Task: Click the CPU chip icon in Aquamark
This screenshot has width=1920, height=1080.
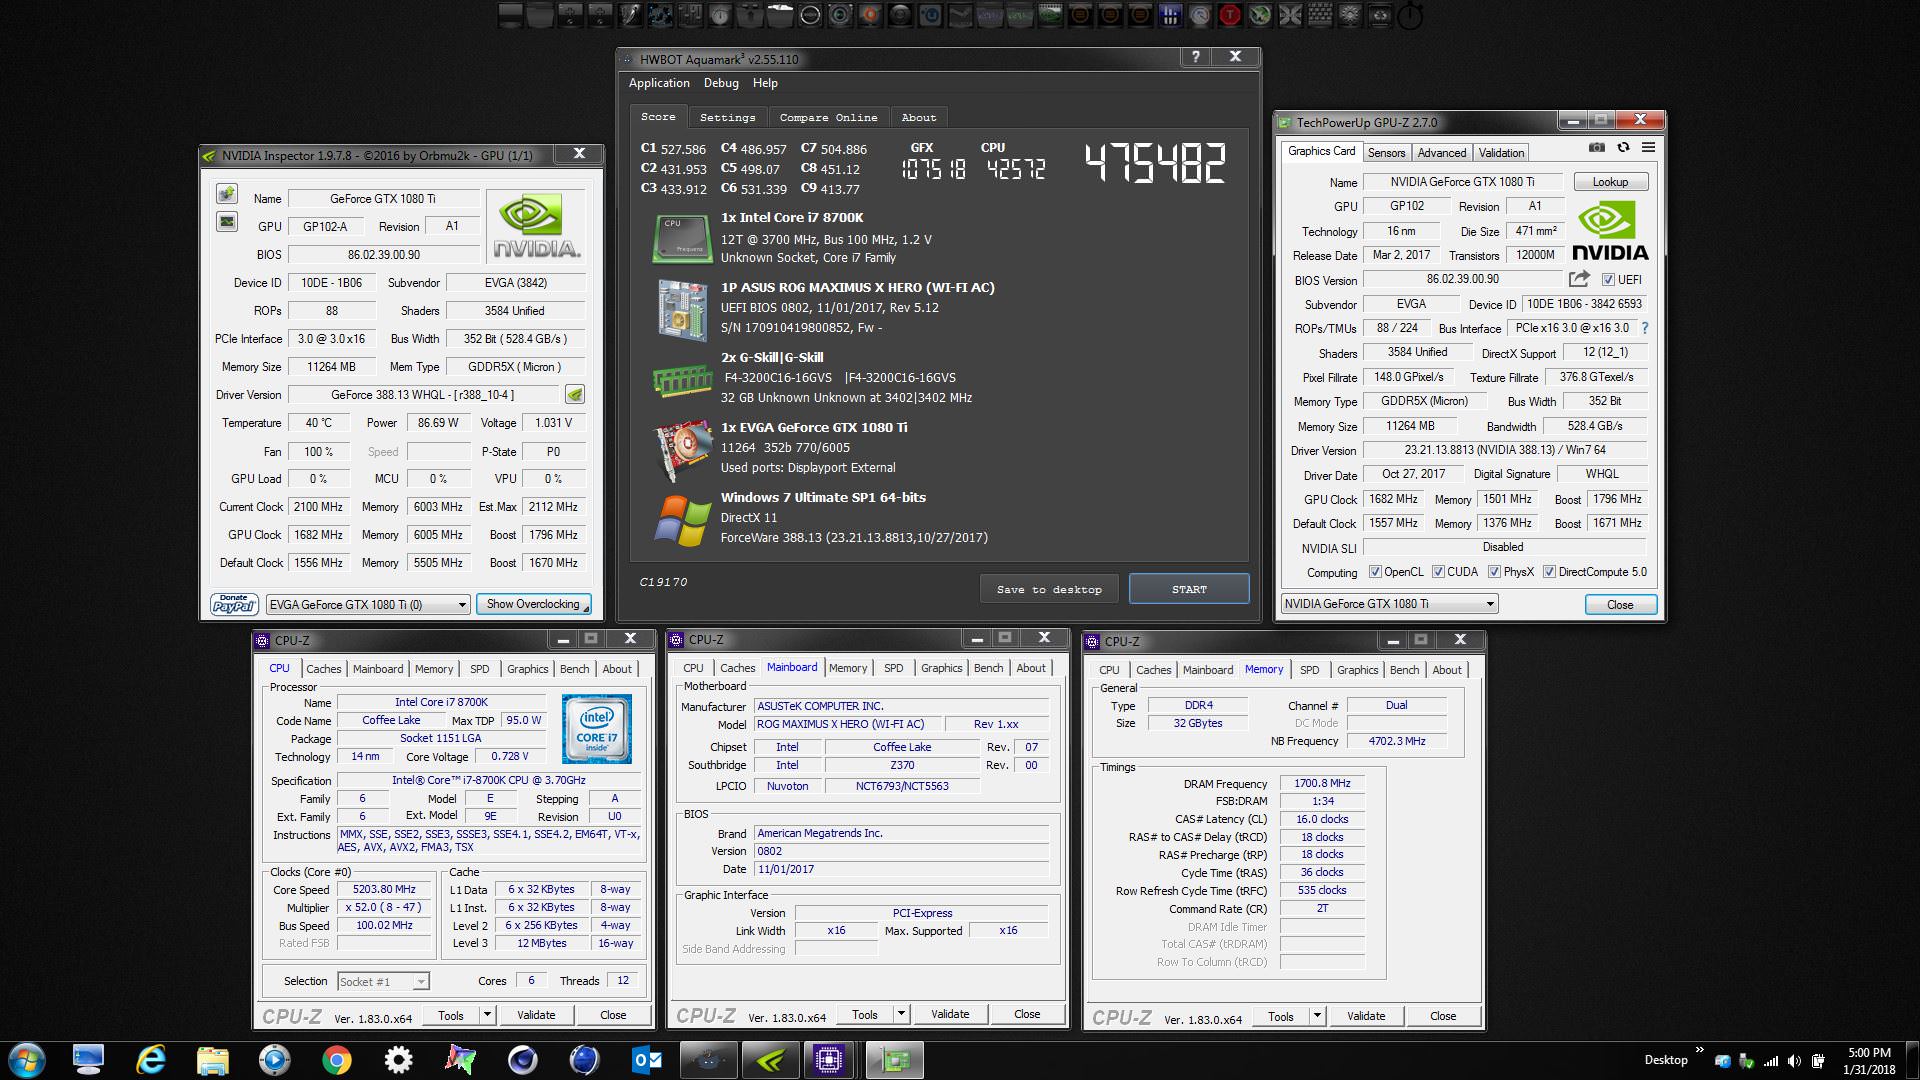Action: point(681,238)
